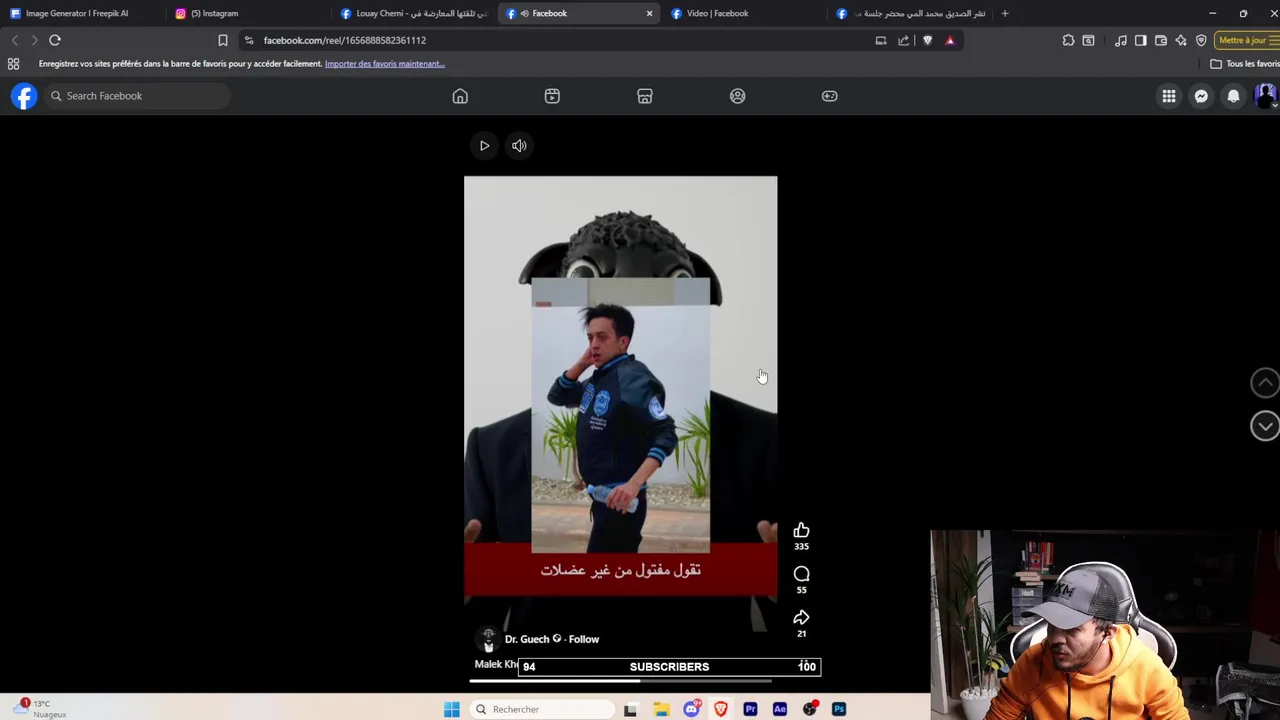Open Dr. Guech profile name
Screen dimensions: 1280x720
(527, 639)
